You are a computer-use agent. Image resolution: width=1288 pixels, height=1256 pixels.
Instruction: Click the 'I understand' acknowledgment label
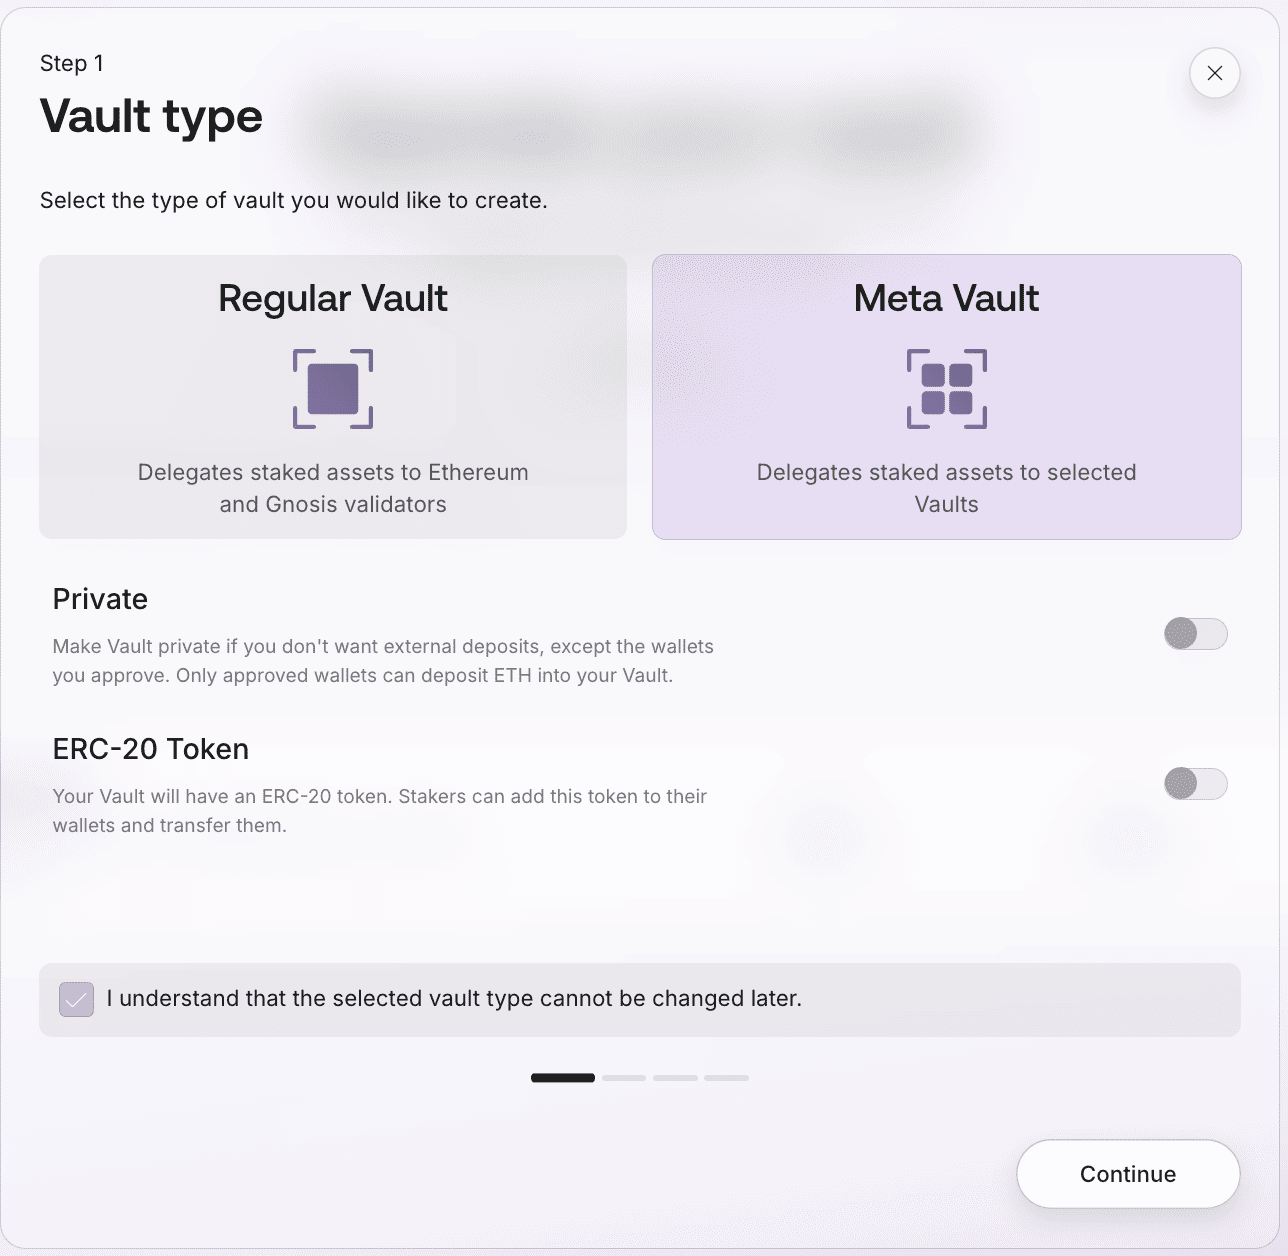[x=454, y=999]
